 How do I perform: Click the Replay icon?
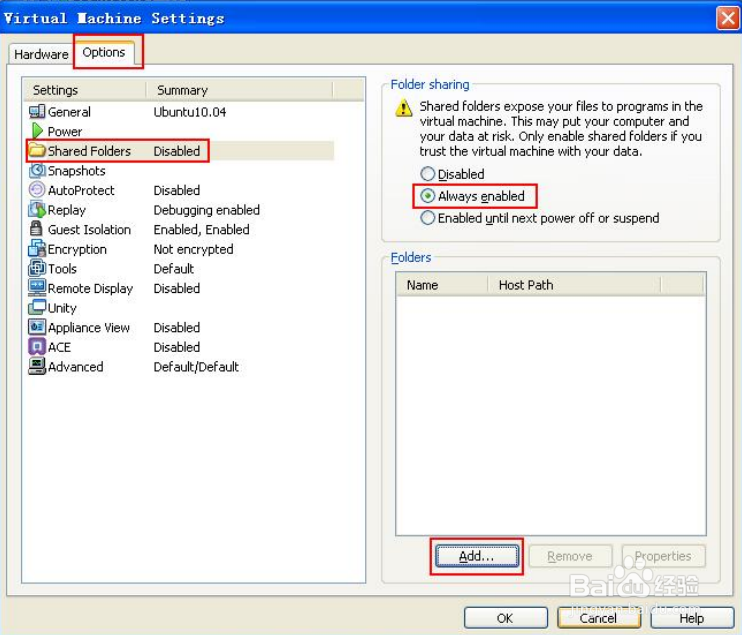click(37, 210)
